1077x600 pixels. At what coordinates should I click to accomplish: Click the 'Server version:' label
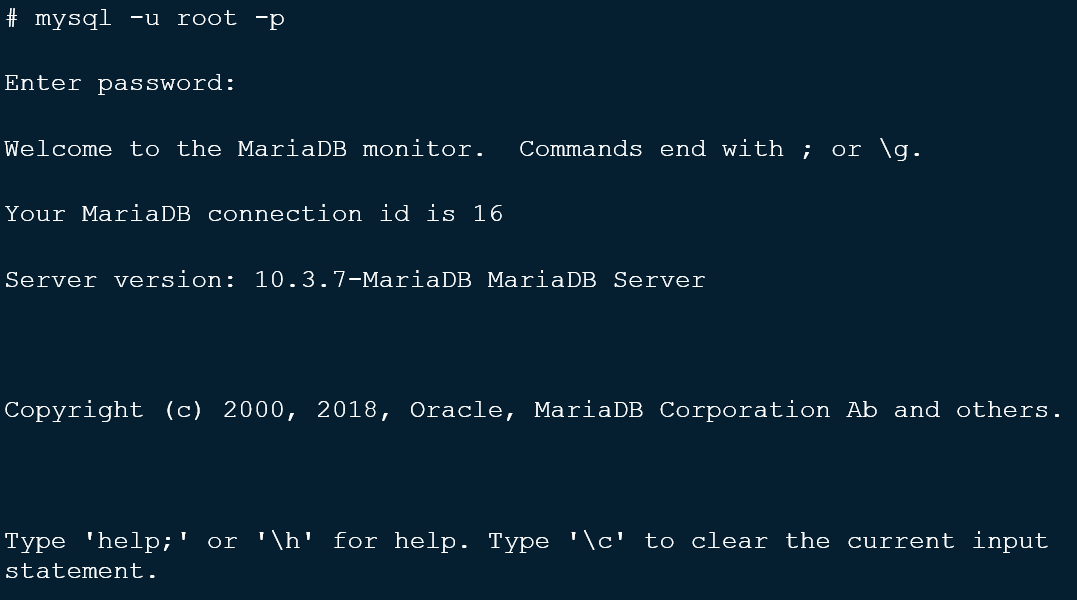pyautogui.click(x=120, y=280)
